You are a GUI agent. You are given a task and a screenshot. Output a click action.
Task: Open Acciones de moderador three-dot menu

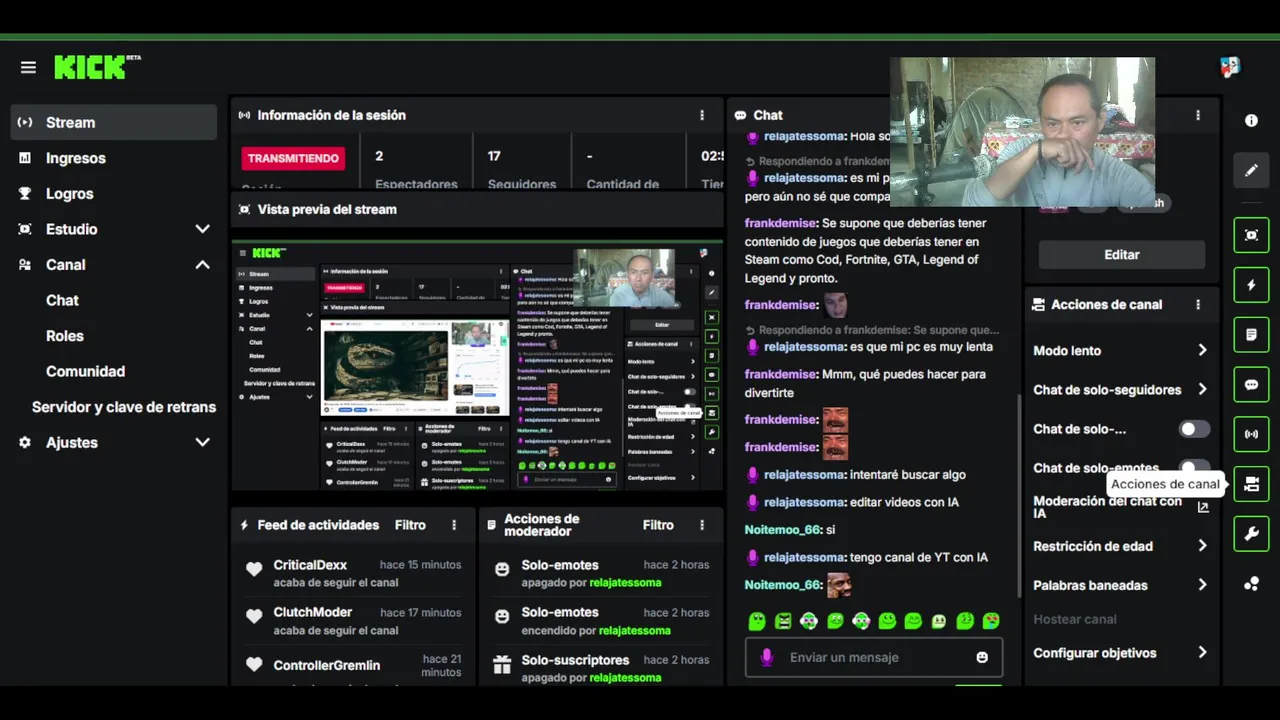click(702, 525)
